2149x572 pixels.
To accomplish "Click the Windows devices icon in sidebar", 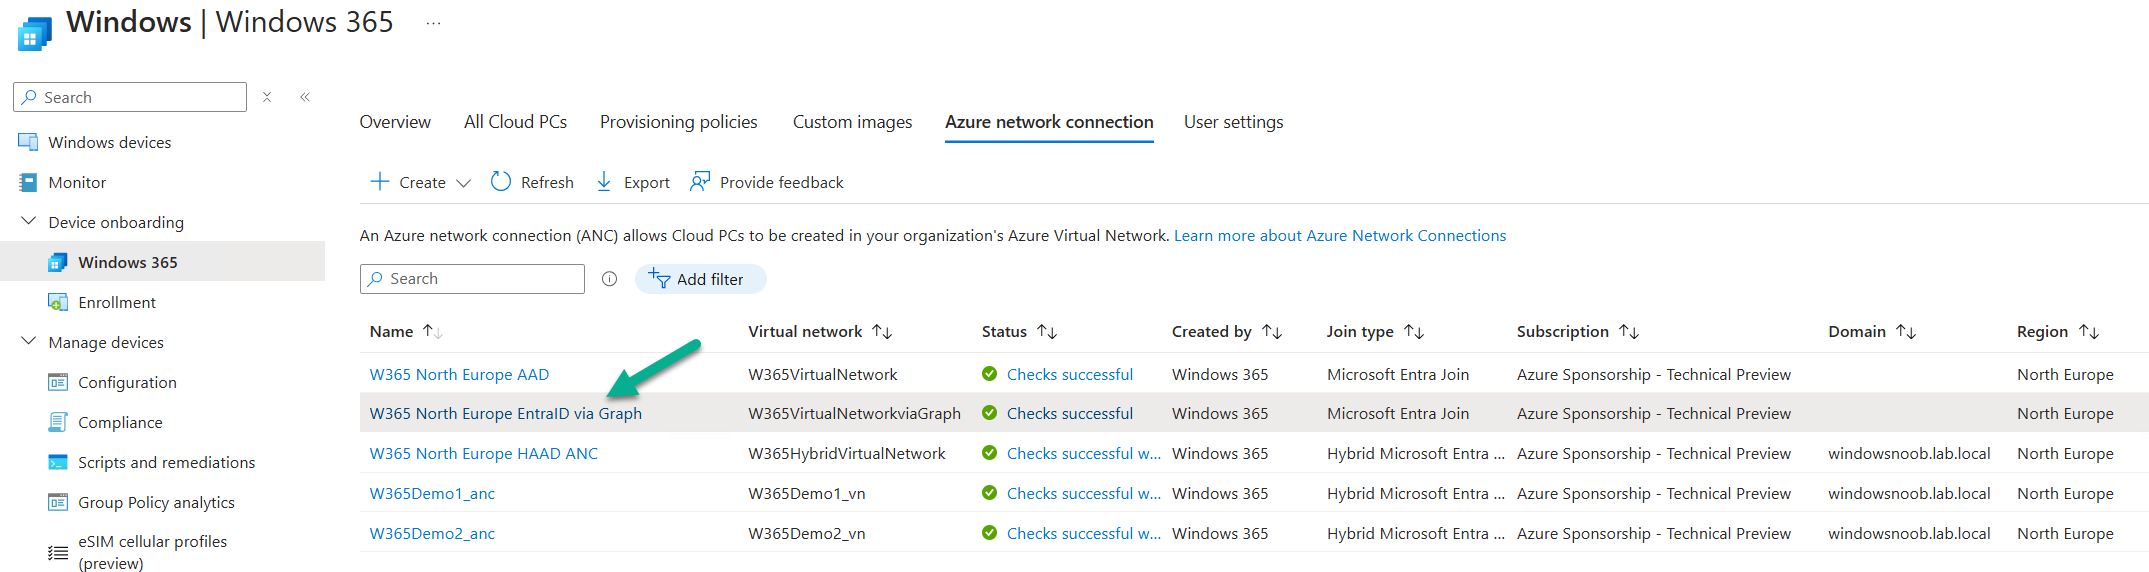I will point(28,142).
